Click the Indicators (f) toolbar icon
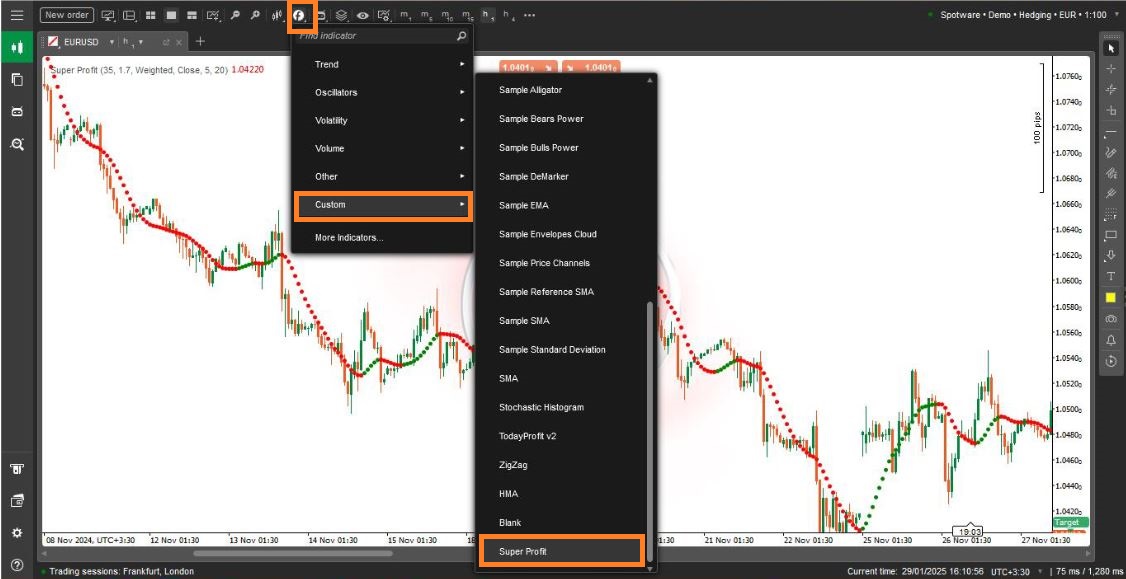Image resolution: width=1126 pixels, height=579 pixels. click(x=299, y=16)
